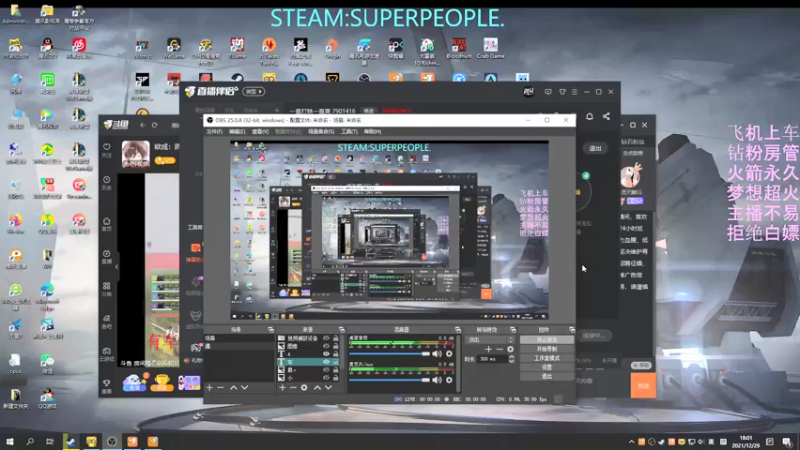Click mode dropdown pill next to 直播伴侣 logo
The height and width of the screenshot is (450, 800).
(x=254, y=92)
